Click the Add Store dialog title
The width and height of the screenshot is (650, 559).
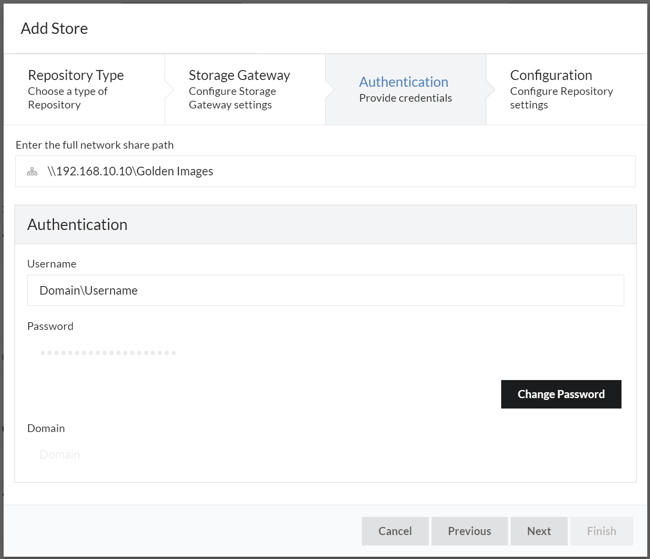54,28
